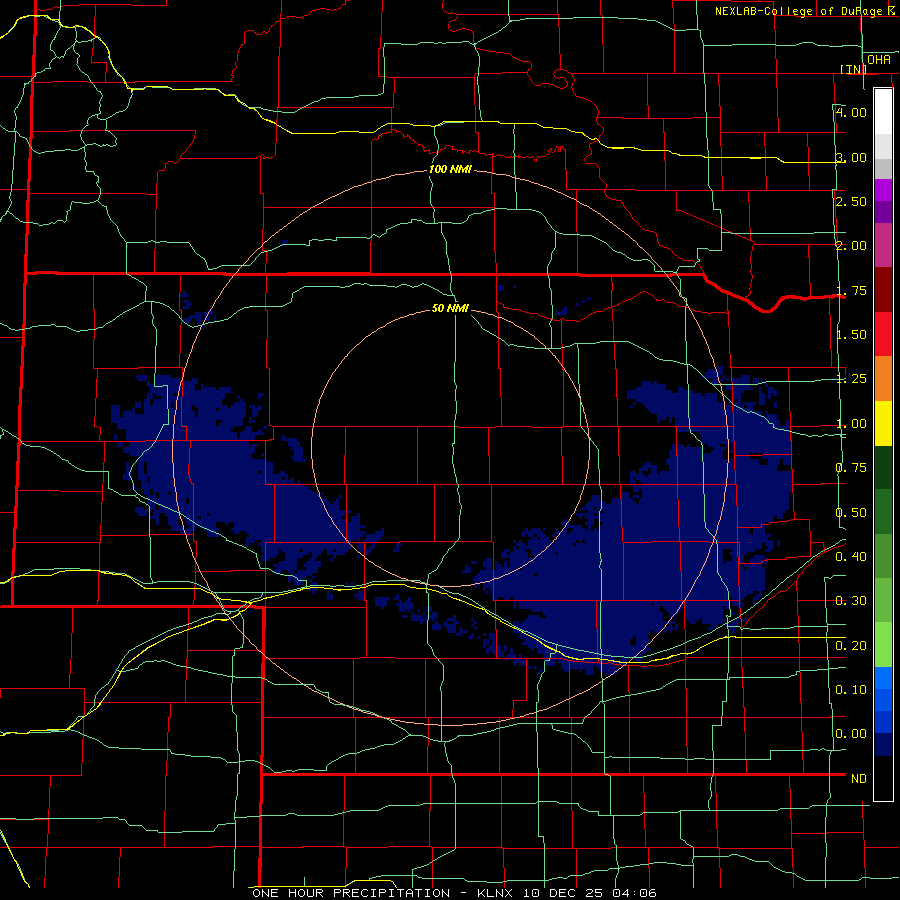
Task: Click the 100 NMI range ring label
Action: (450, 169)
